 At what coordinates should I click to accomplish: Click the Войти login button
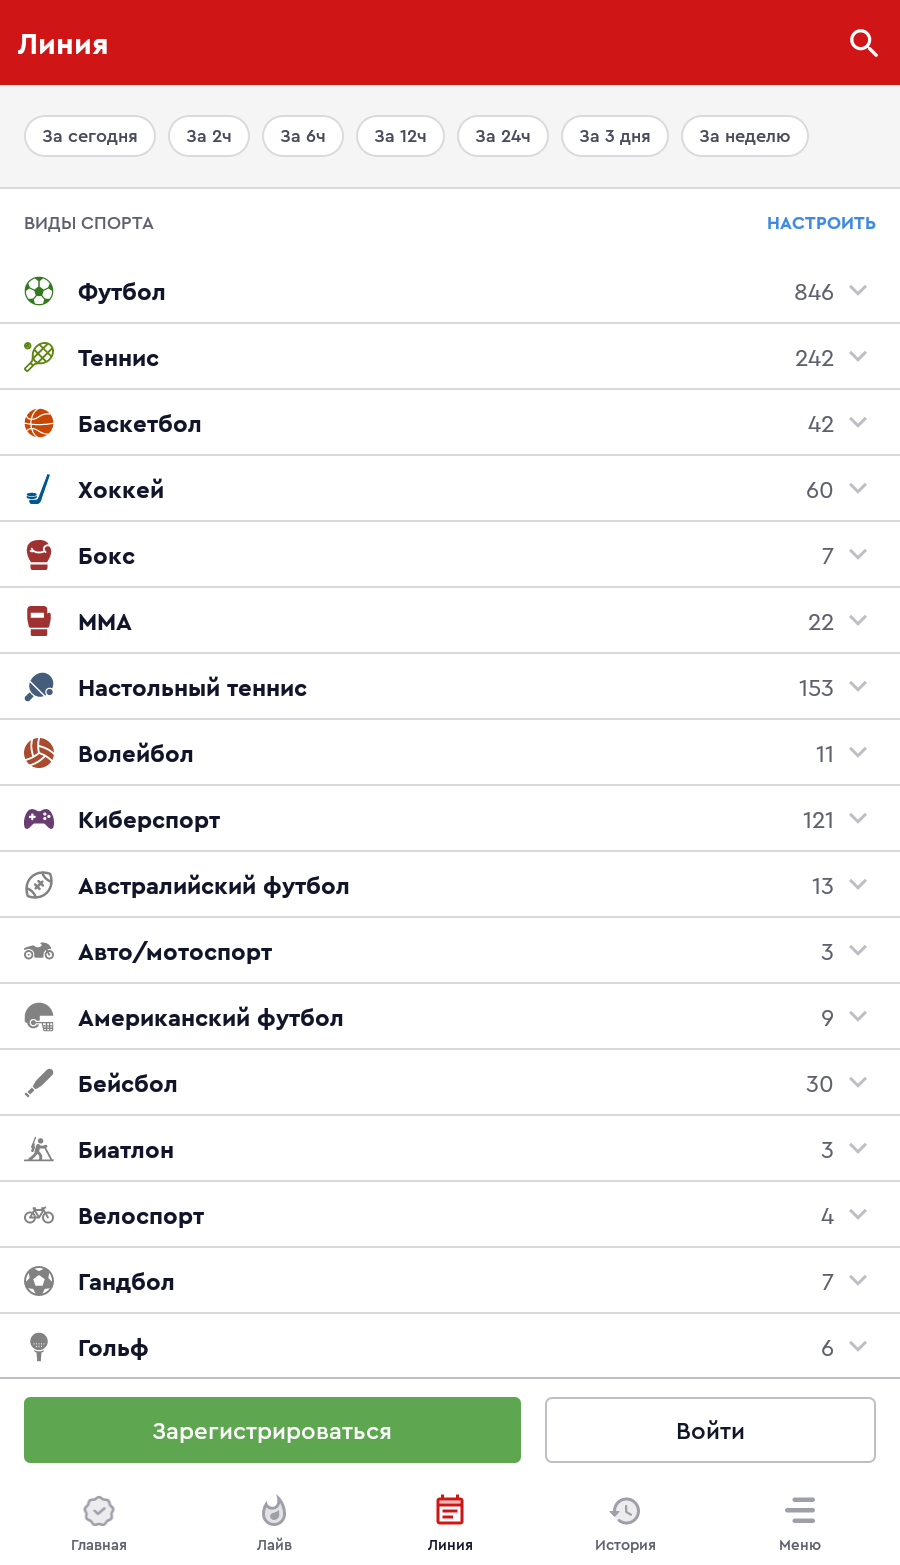coord(710,1430)
